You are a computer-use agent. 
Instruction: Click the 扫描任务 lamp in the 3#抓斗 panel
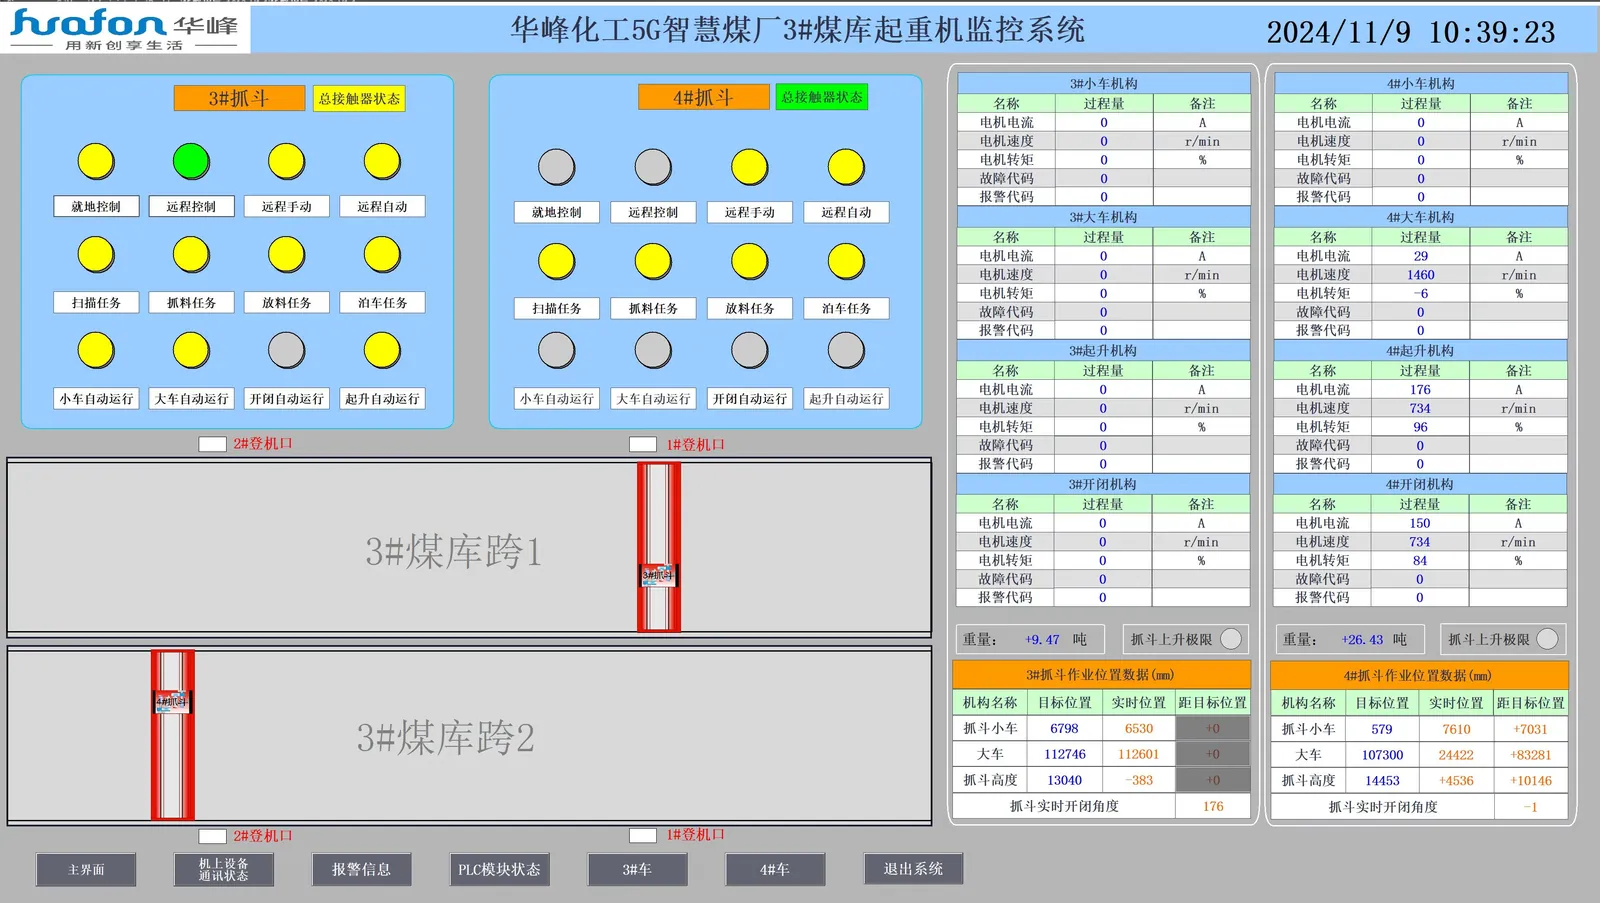click(96, 255)
